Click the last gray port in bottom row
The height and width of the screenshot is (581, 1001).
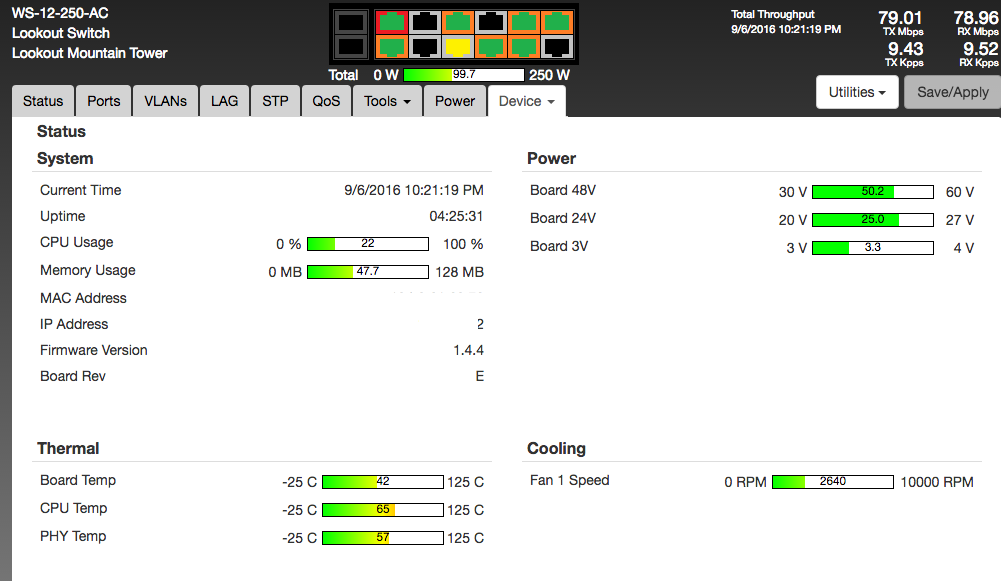pyautogui.click(x=557, y=46)
